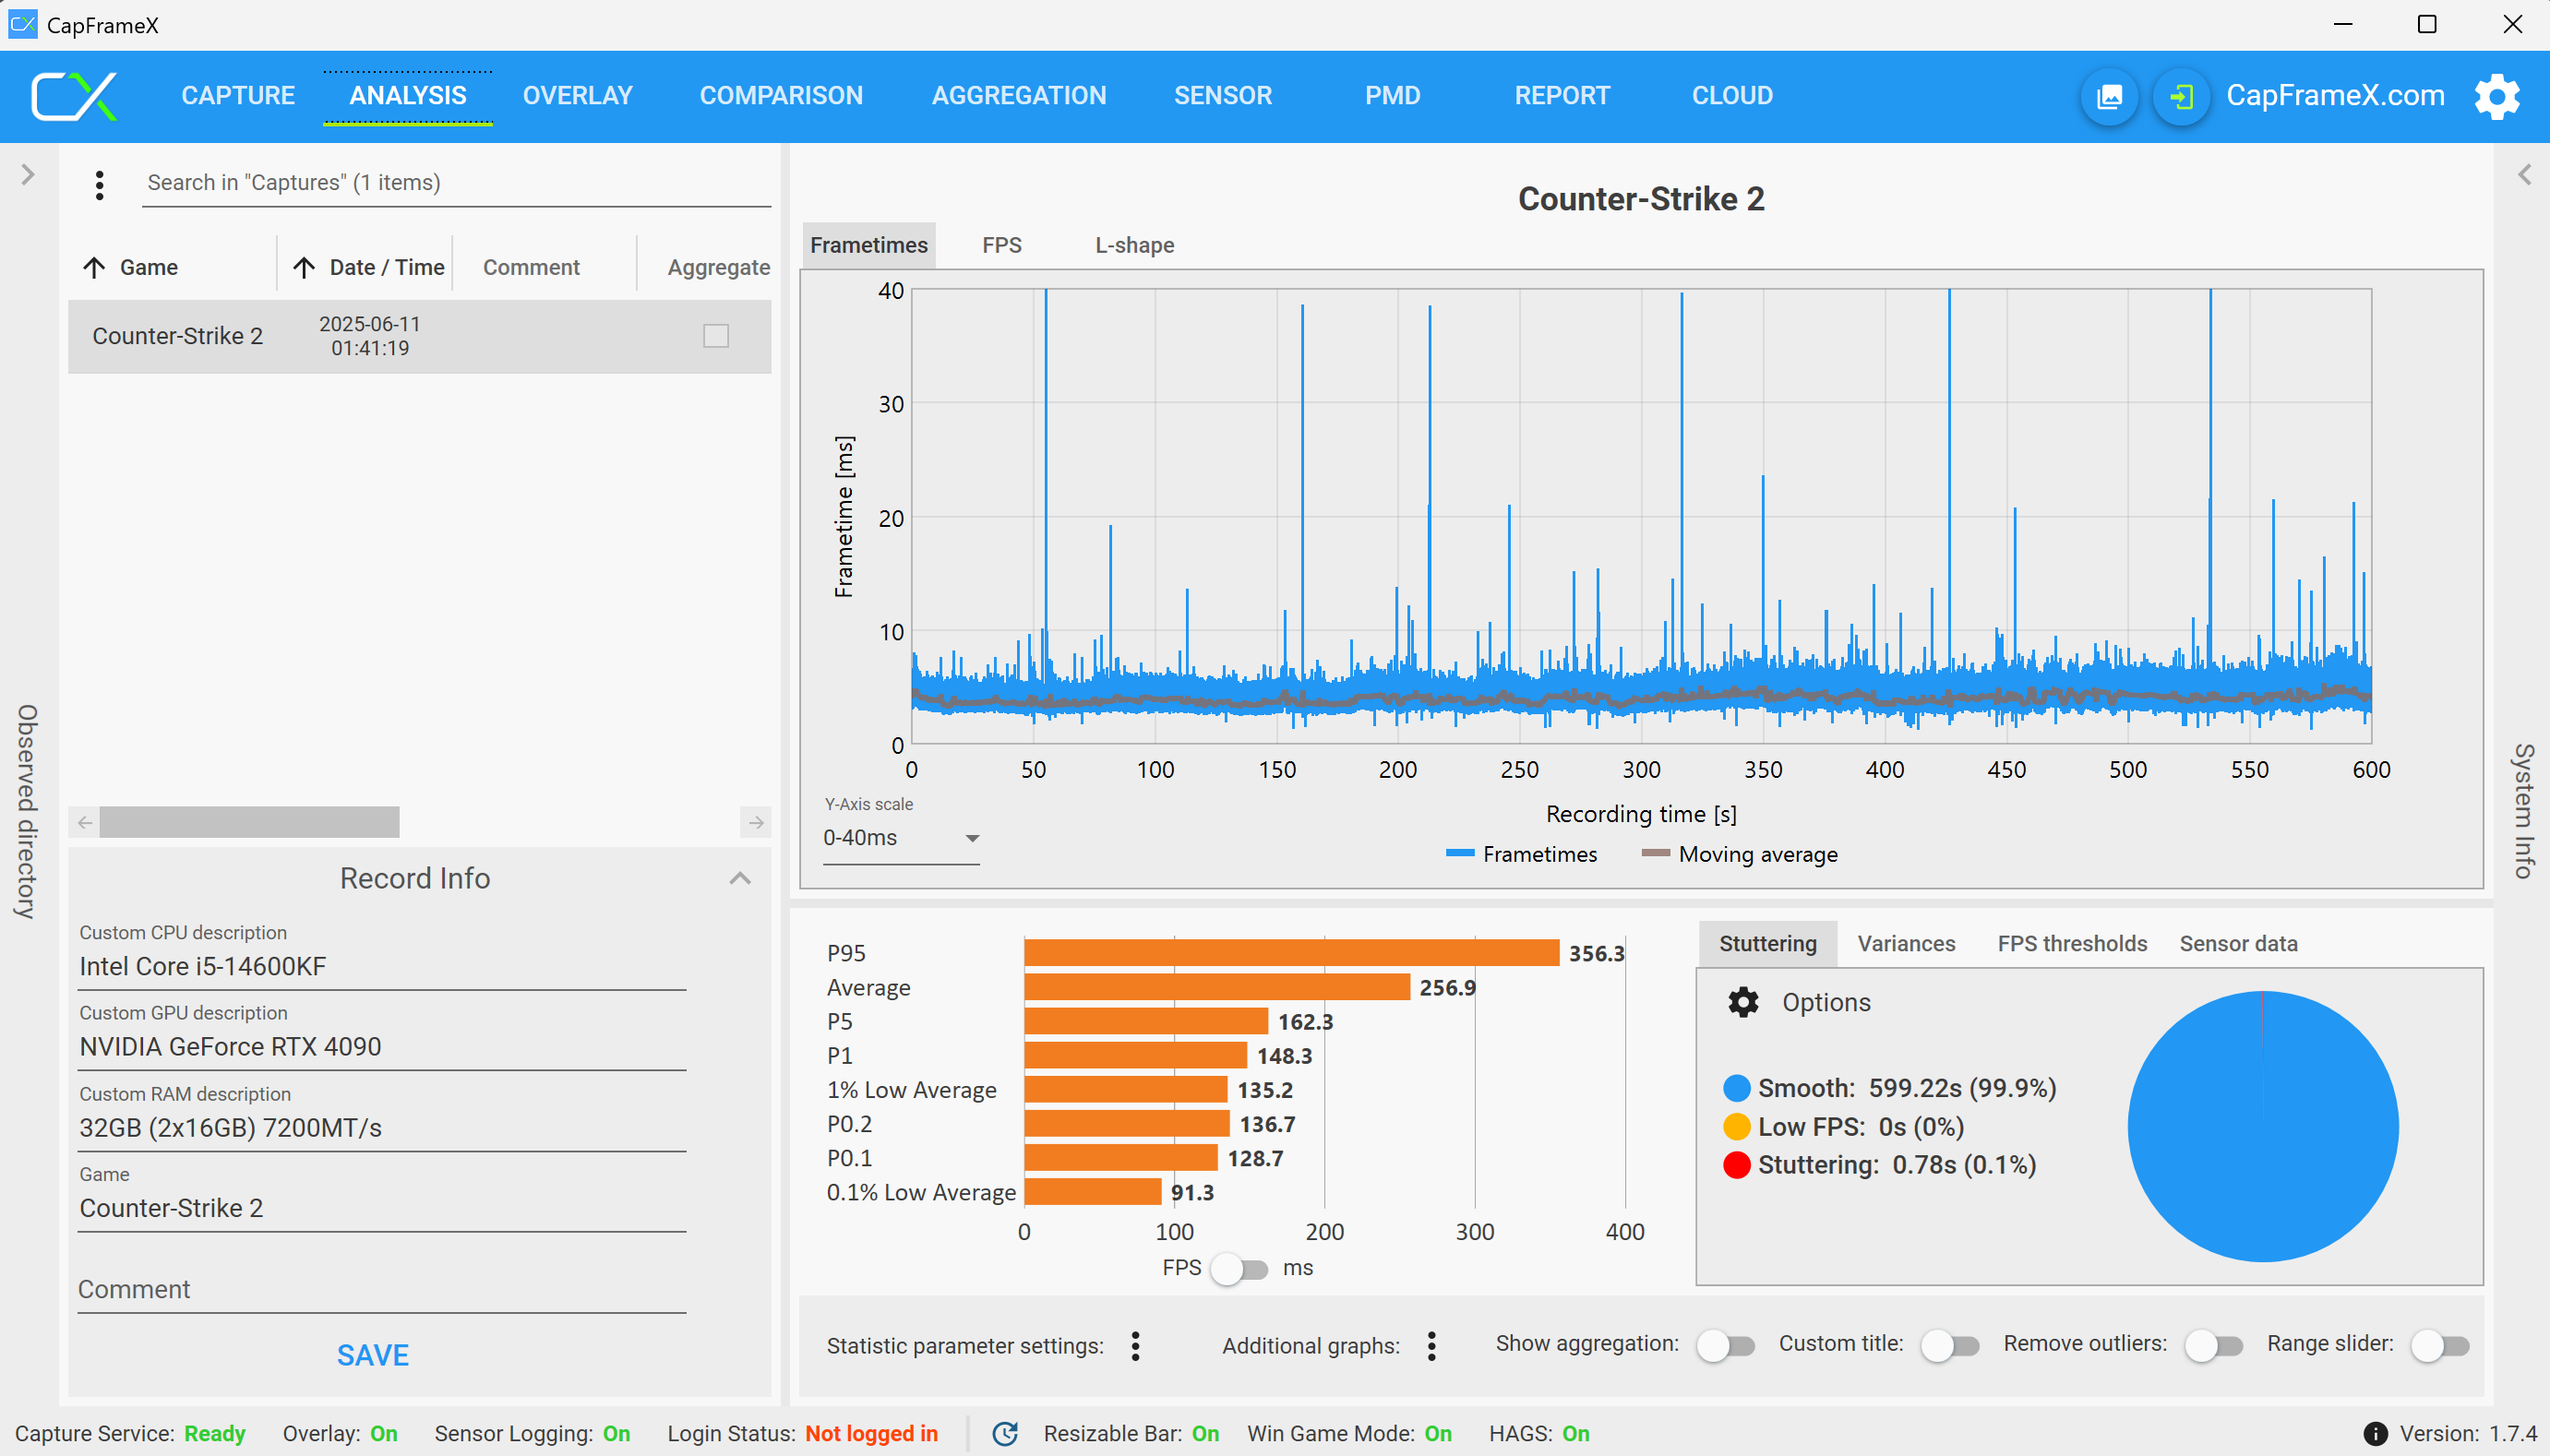Select the Counter-Strike 2 capture row

point(419,336)
